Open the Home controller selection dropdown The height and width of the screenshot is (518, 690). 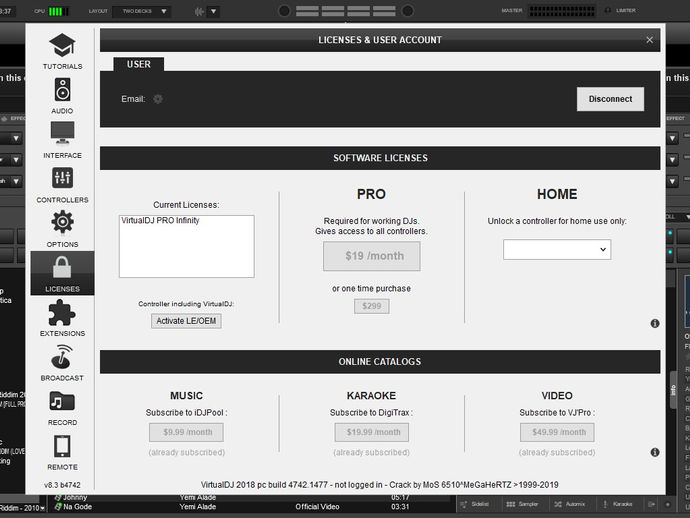pos(557,250)
